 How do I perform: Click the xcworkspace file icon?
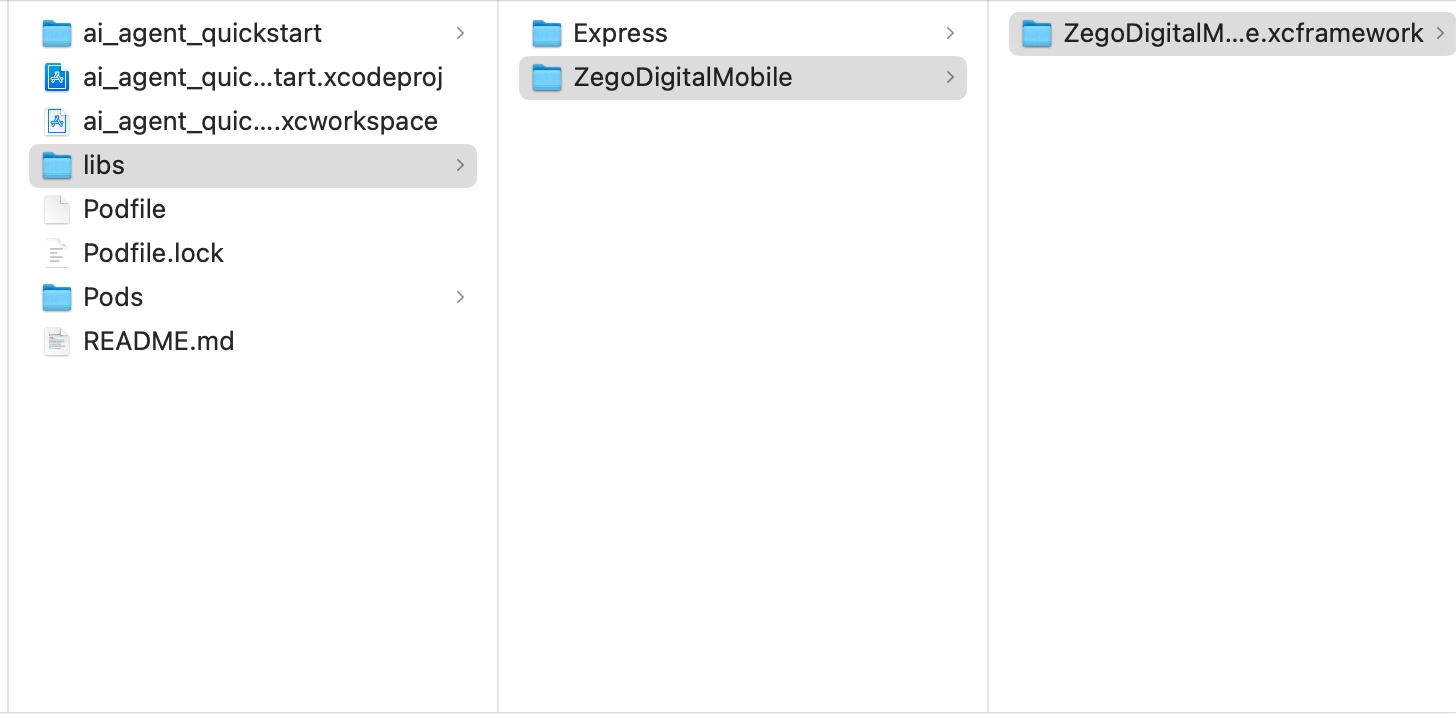pyautogui.click(x=57, y=122)
